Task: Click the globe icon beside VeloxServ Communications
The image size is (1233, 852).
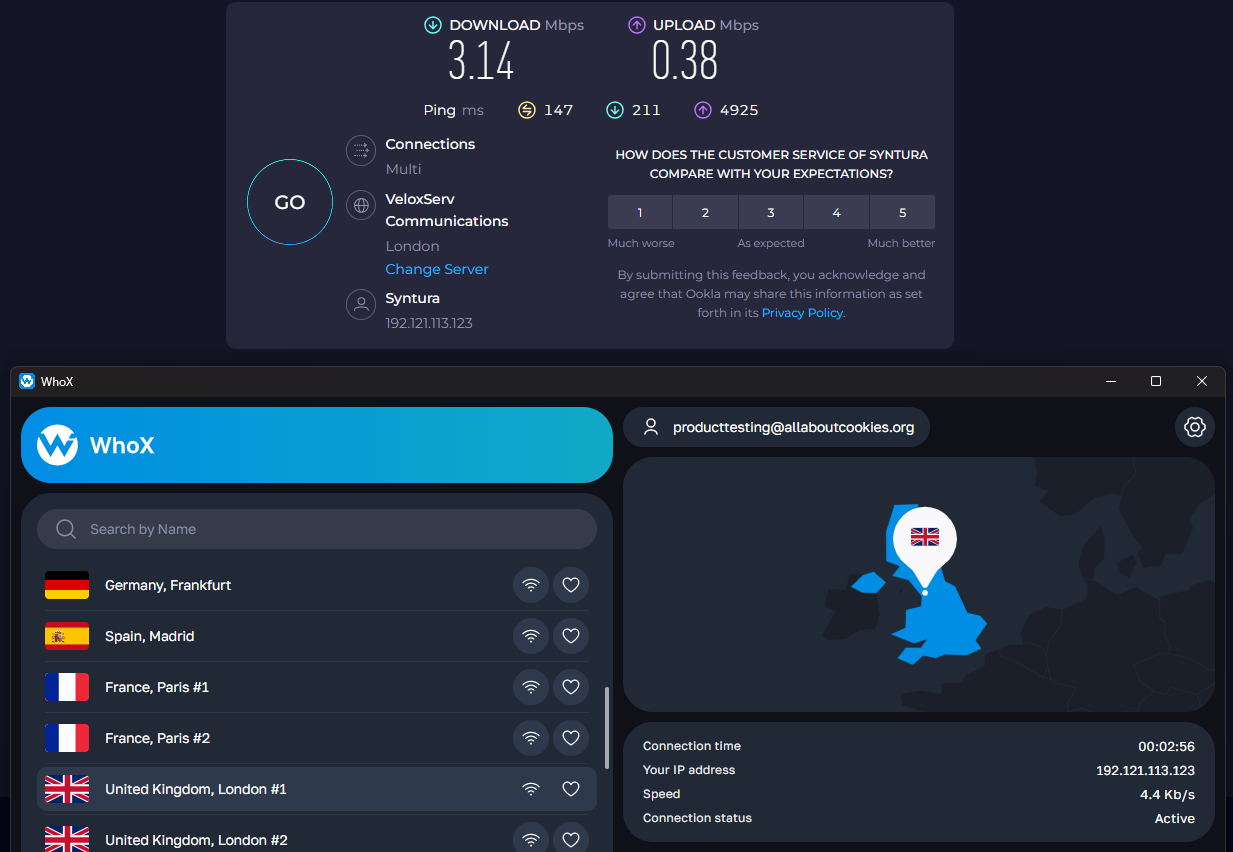Action: point(360,206)
